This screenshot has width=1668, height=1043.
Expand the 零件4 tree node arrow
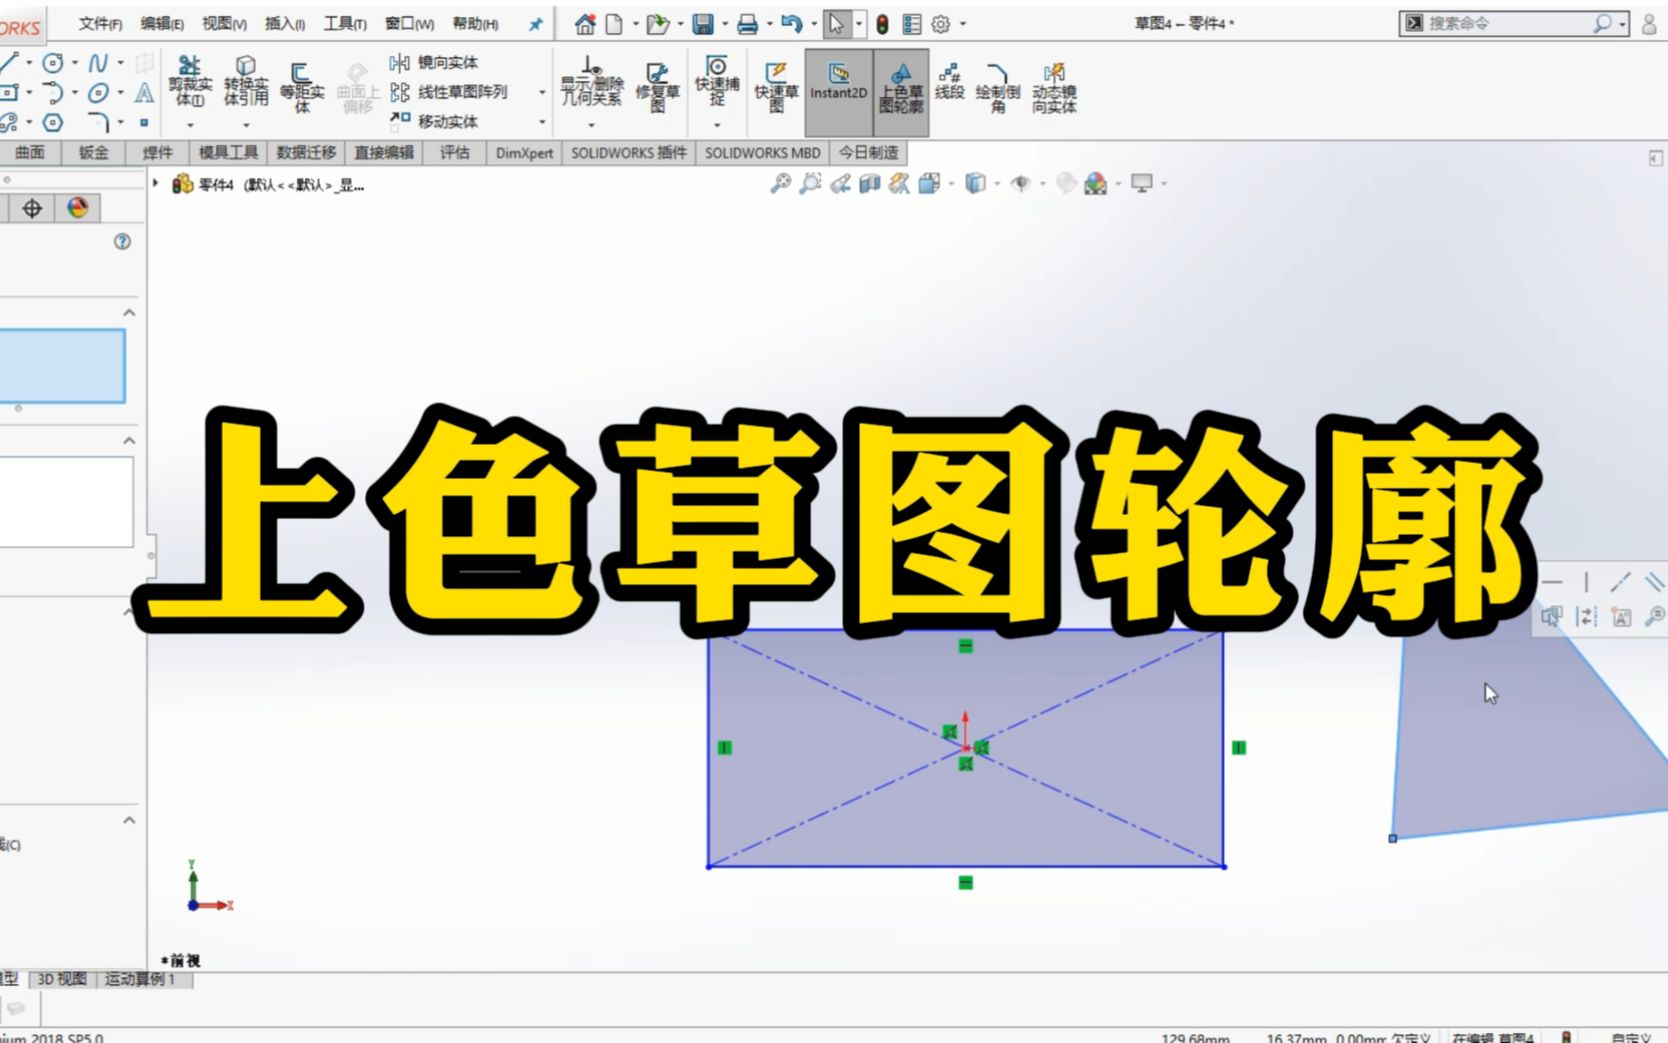[x=156, y=183]
